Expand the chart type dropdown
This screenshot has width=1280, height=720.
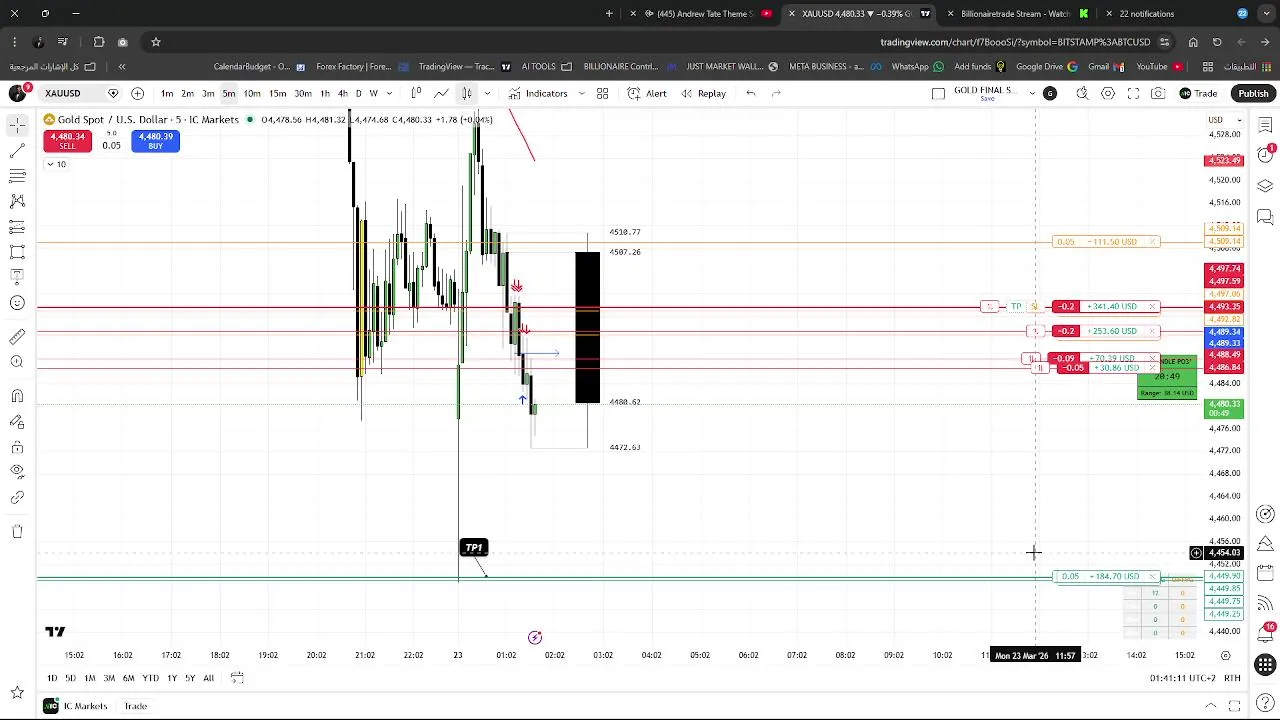(x=487, y=93)
